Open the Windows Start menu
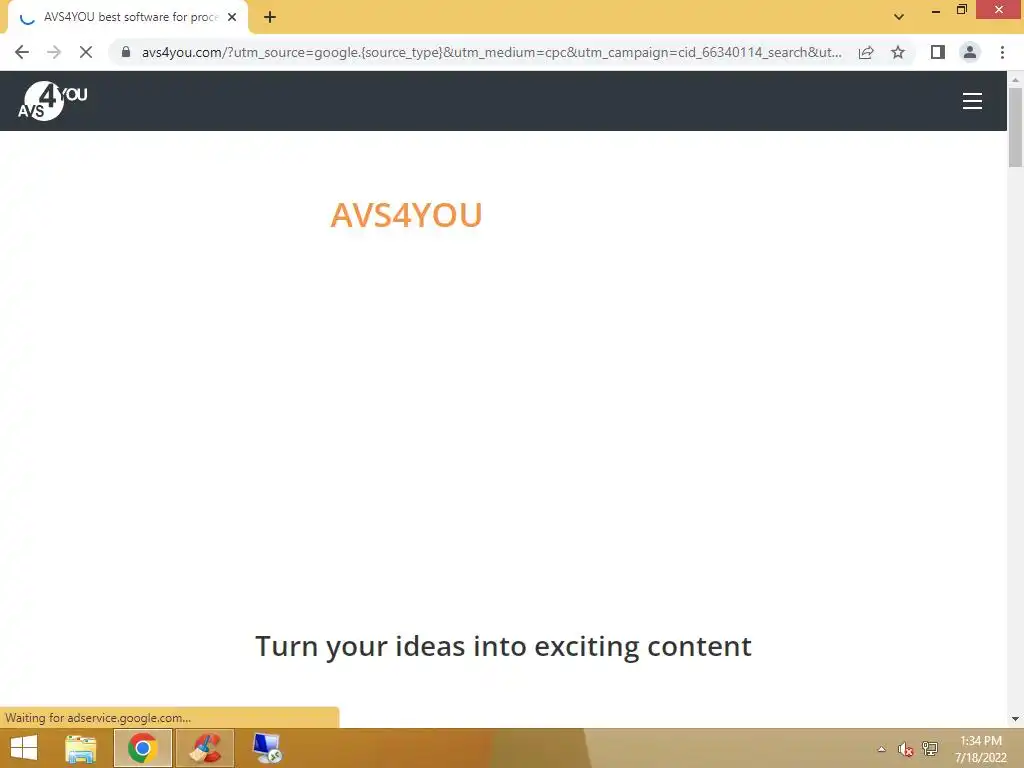 (24, 748)
